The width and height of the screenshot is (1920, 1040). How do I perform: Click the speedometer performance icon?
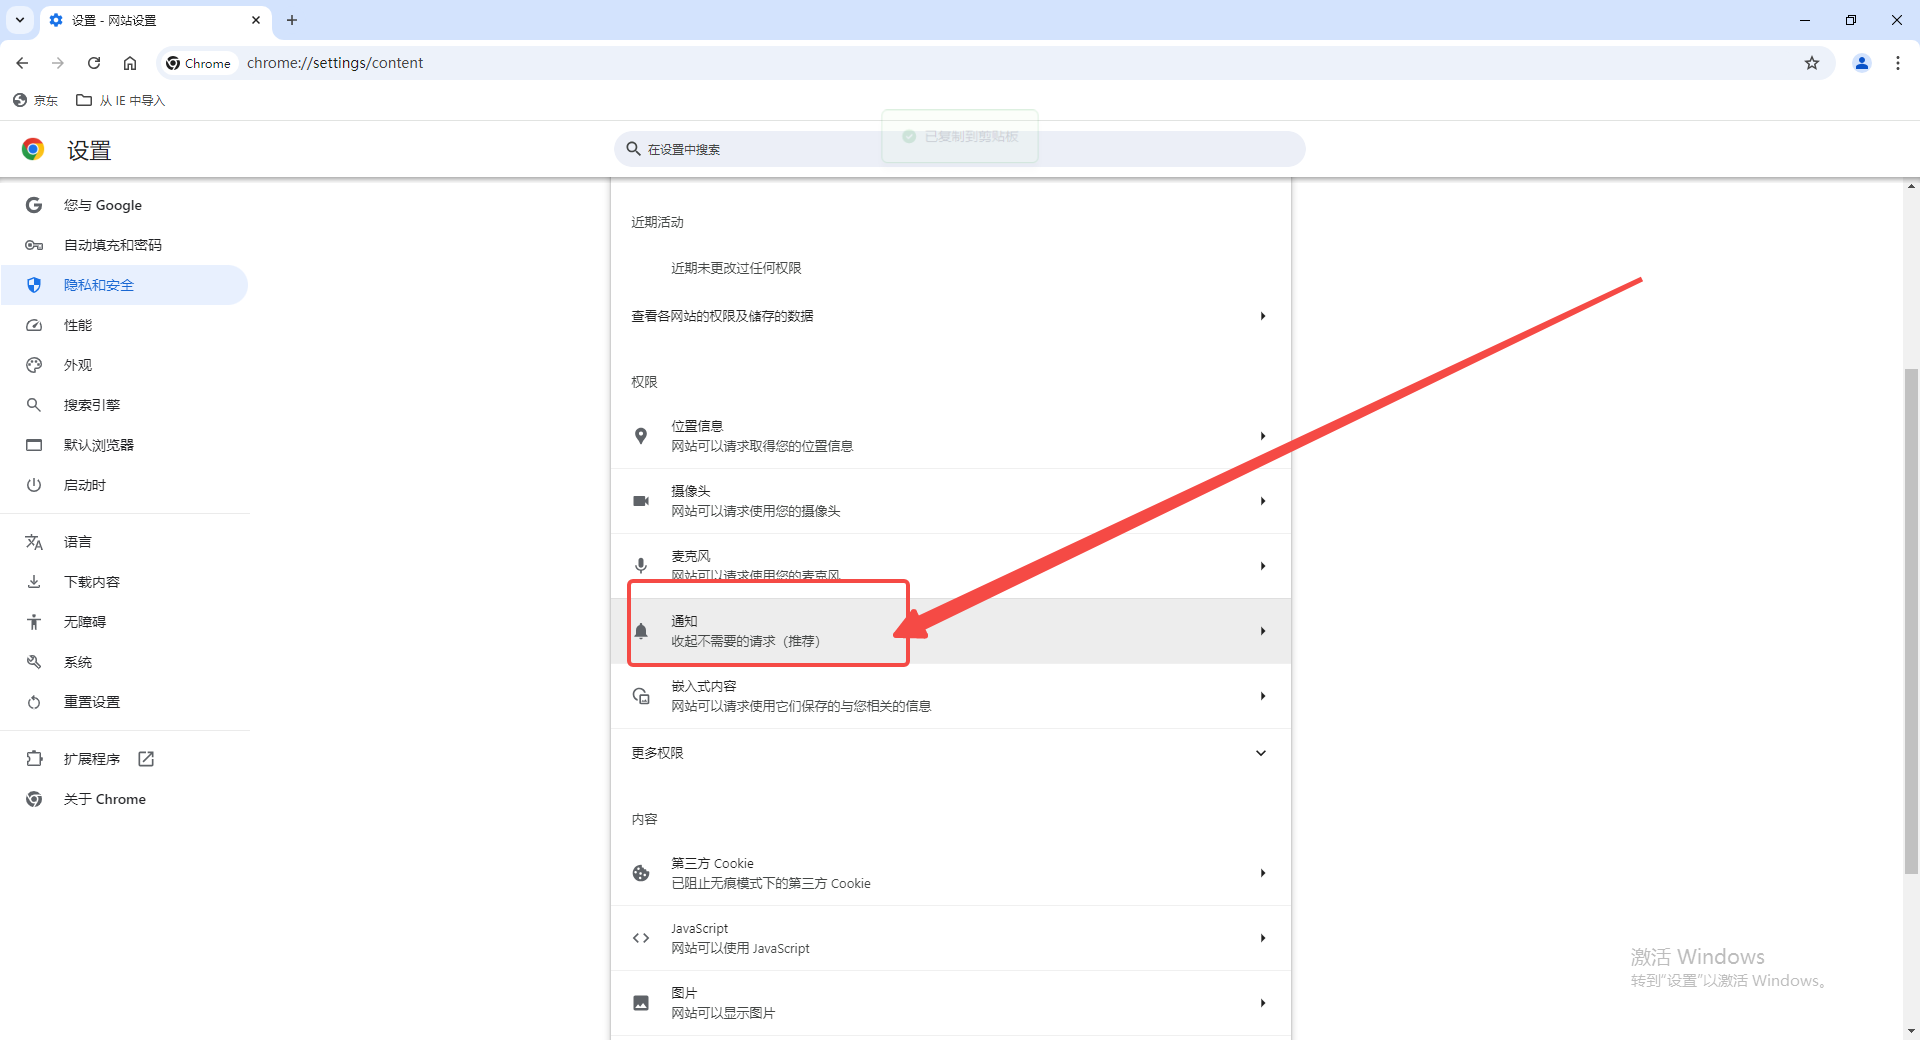point(34,325)
